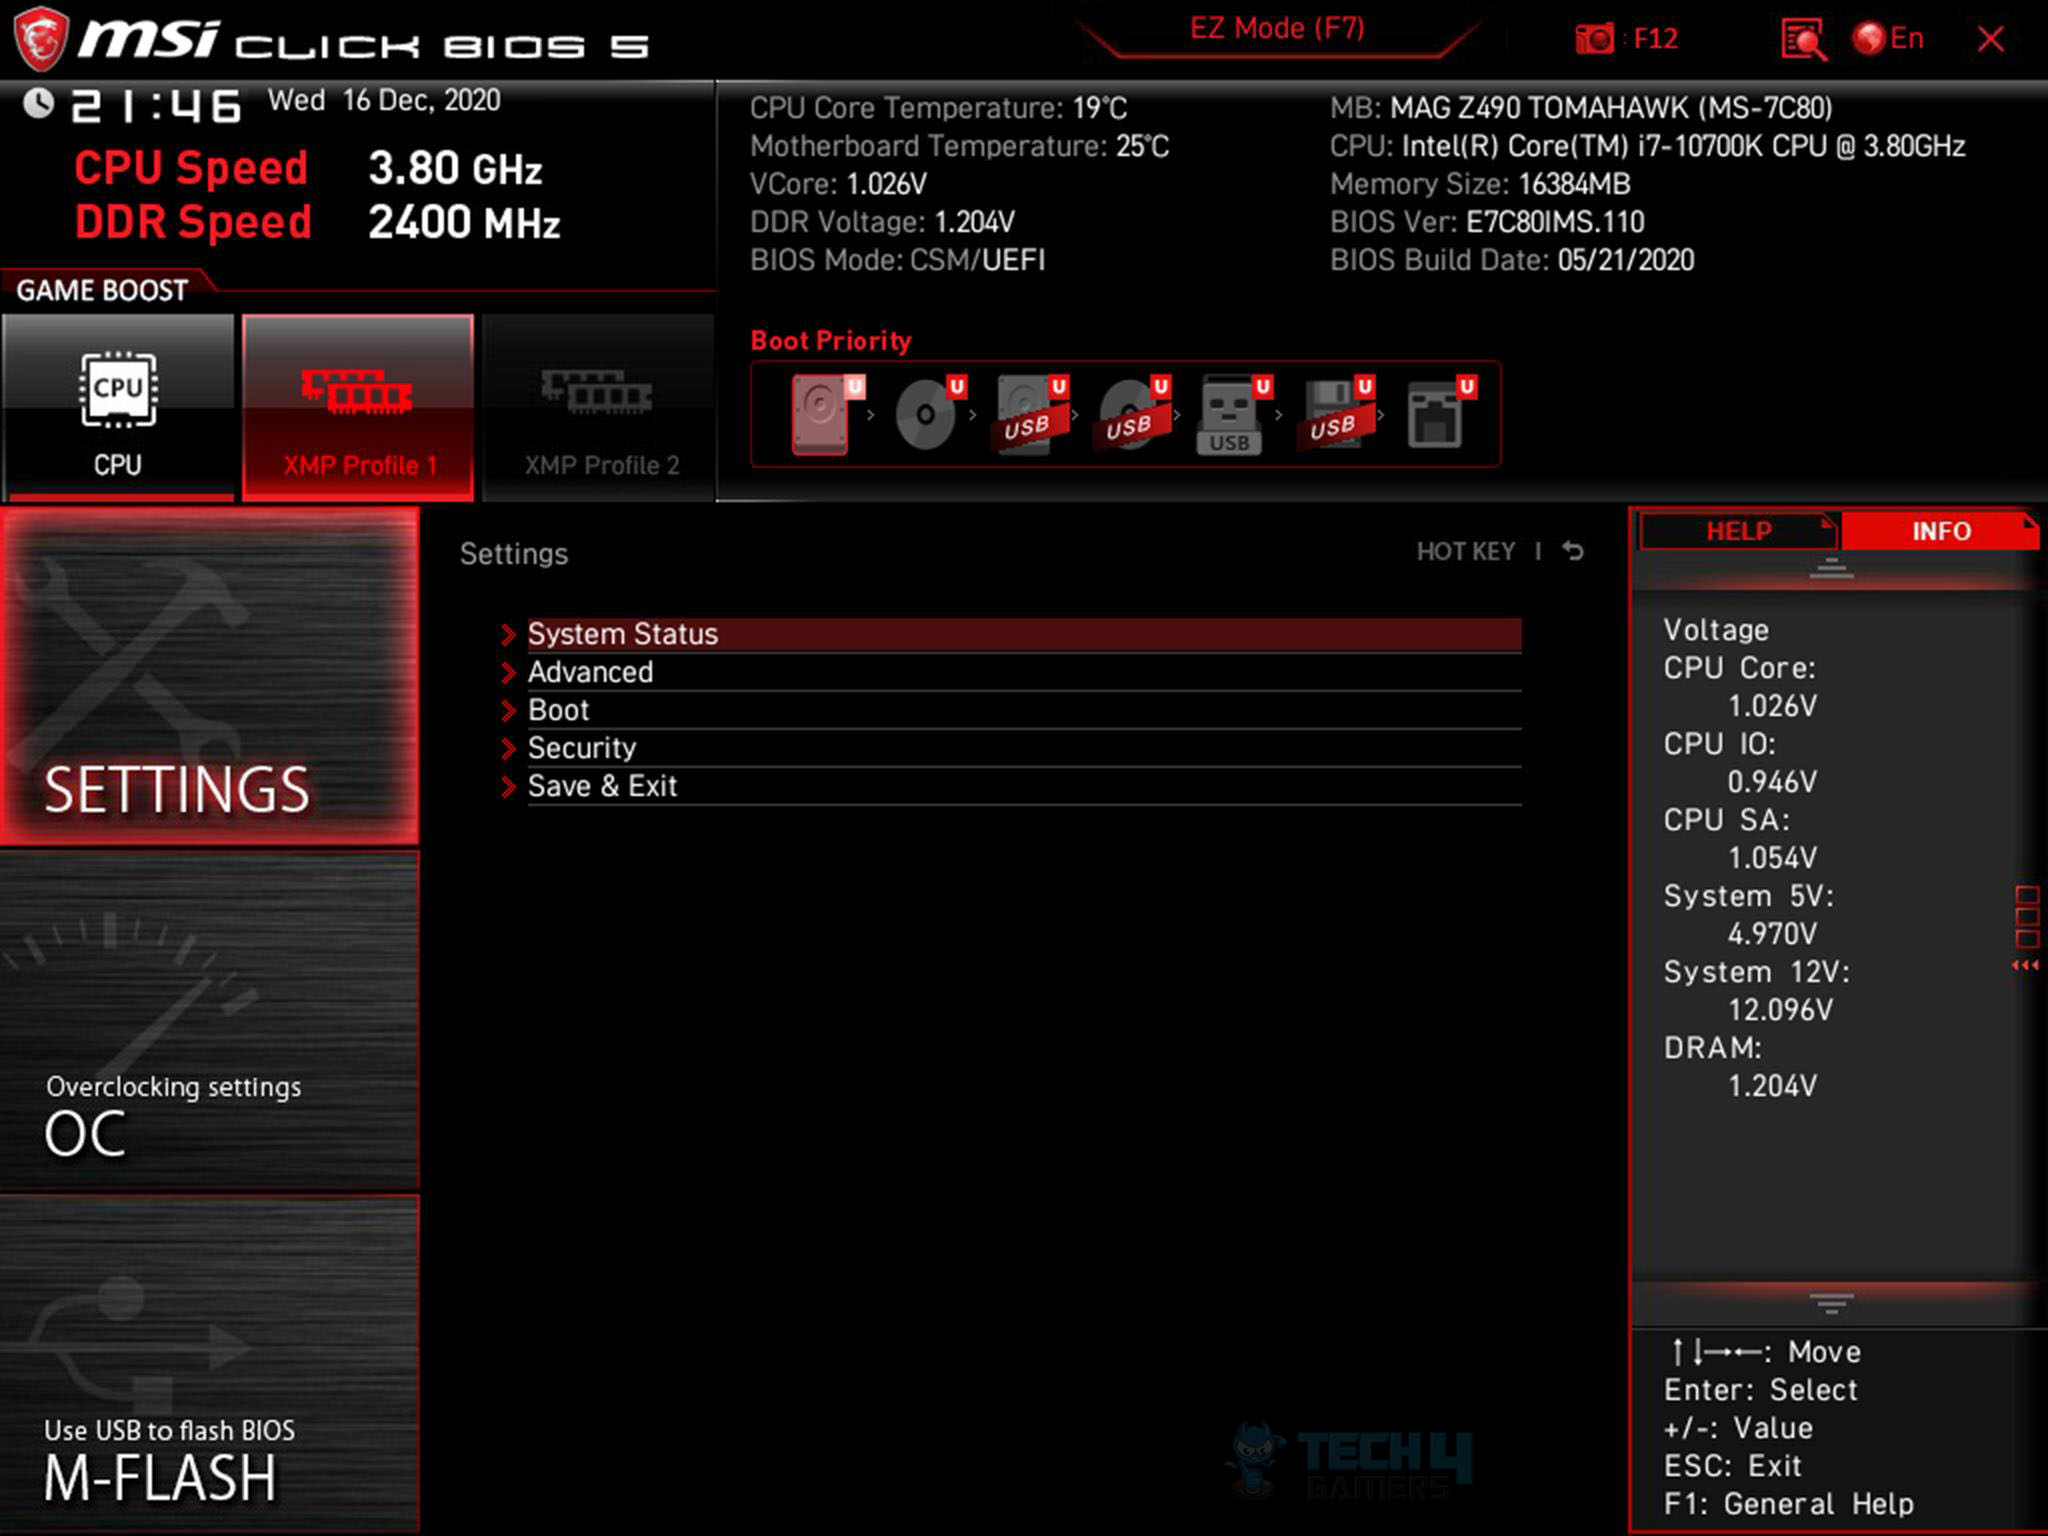Open M-FLASH to flash BIOS
Screen dimensions: 2048x1536
[210, 1365]
